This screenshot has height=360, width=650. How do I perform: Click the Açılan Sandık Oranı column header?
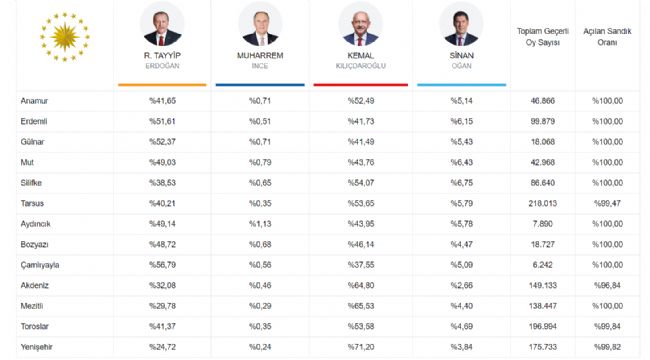pos(607,37)
